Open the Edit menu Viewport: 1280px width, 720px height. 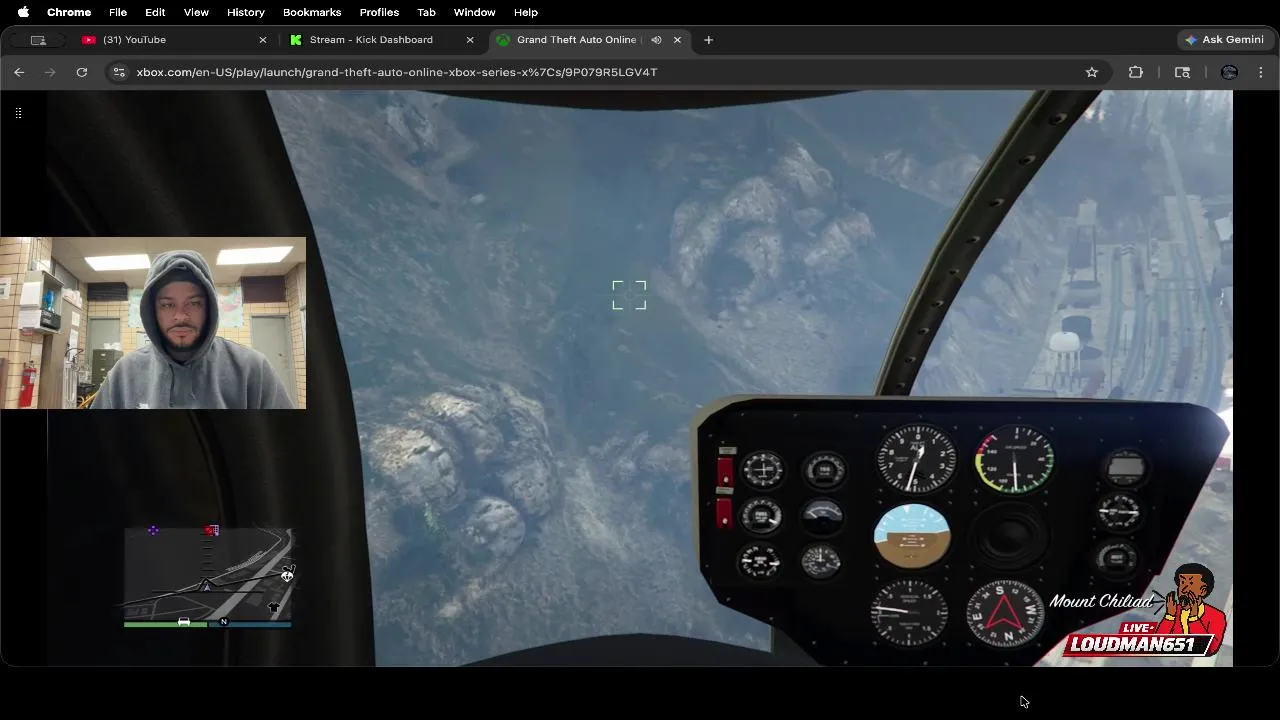pos(155,12)
